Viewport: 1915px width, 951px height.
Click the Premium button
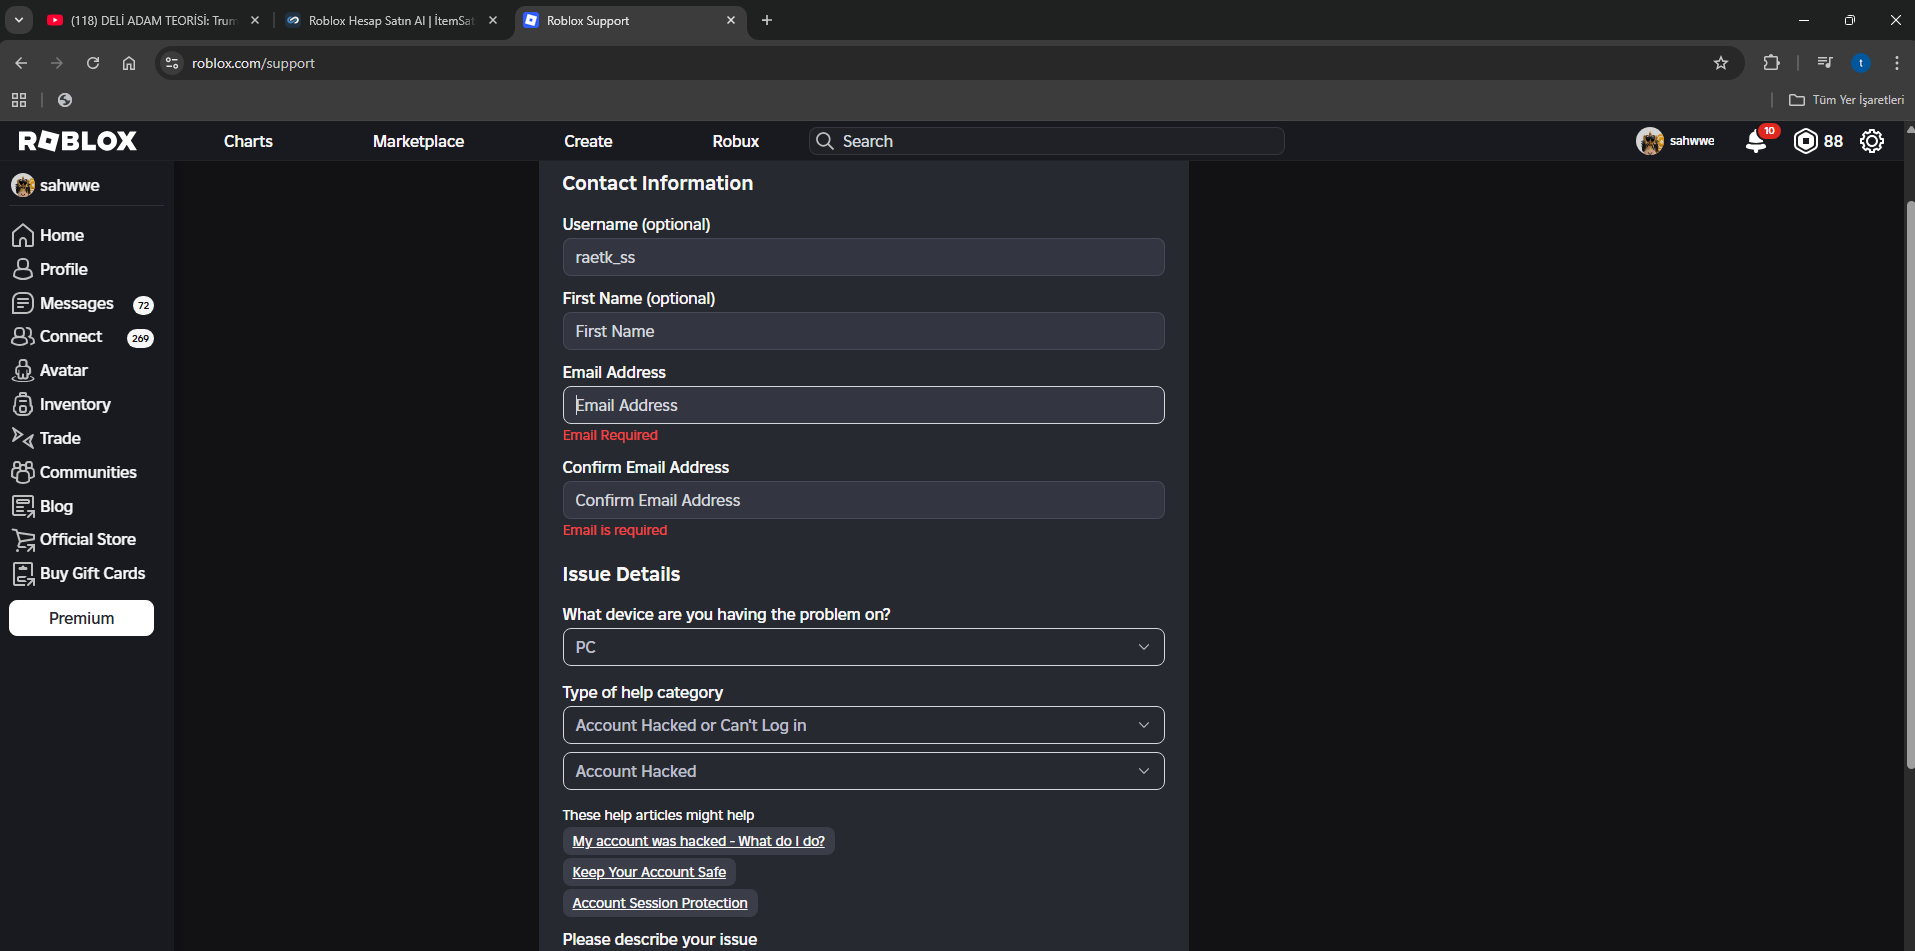coord(81,618)
